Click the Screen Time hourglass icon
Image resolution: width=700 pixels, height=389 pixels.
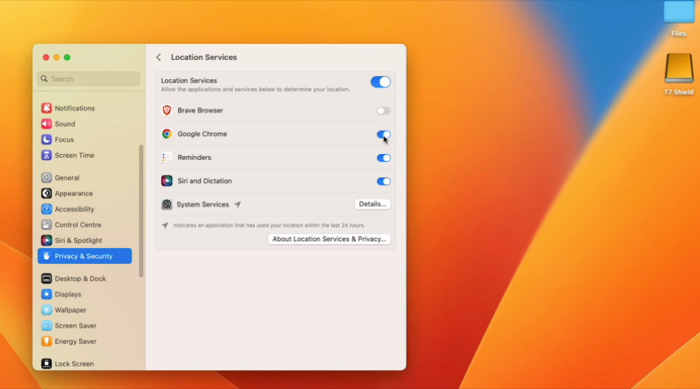46,155
